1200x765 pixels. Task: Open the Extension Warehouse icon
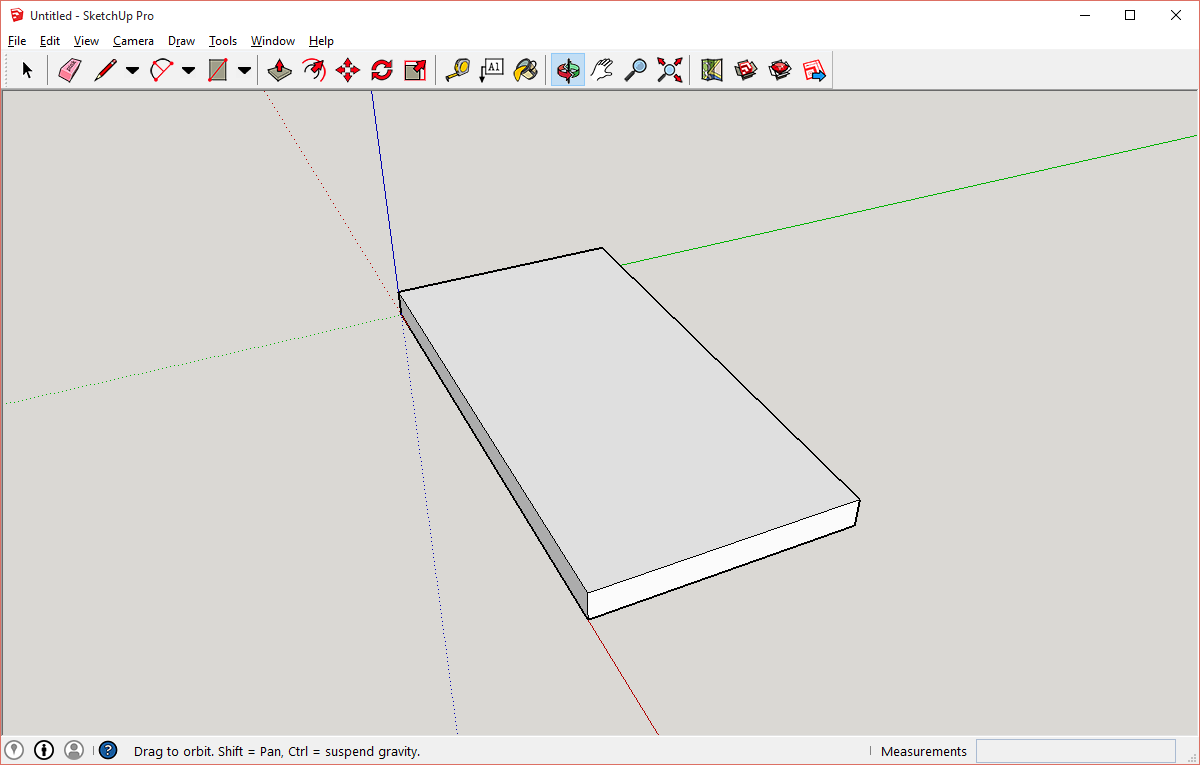(780, 70)
